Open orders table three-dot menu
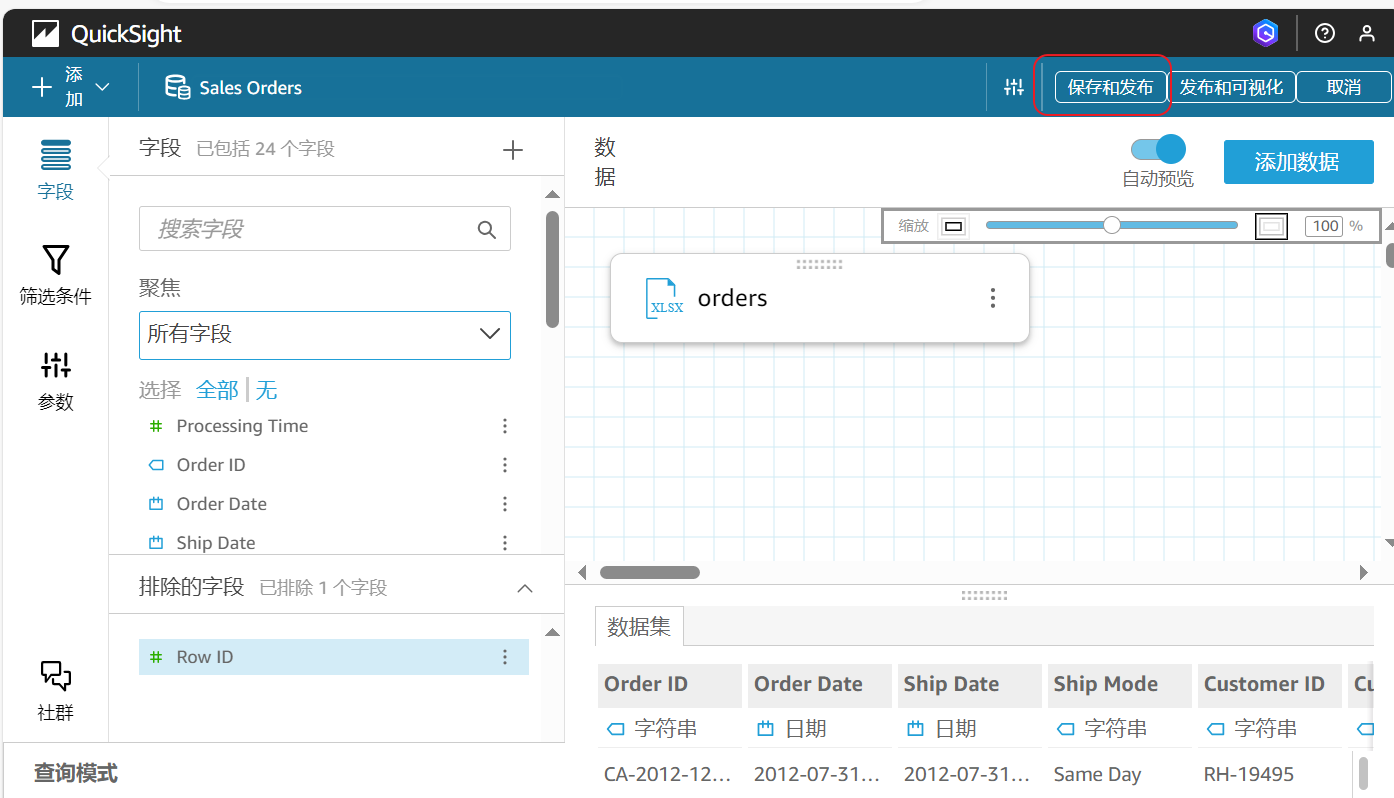This screenshot has height=798, width=1394. pos(992,298)
